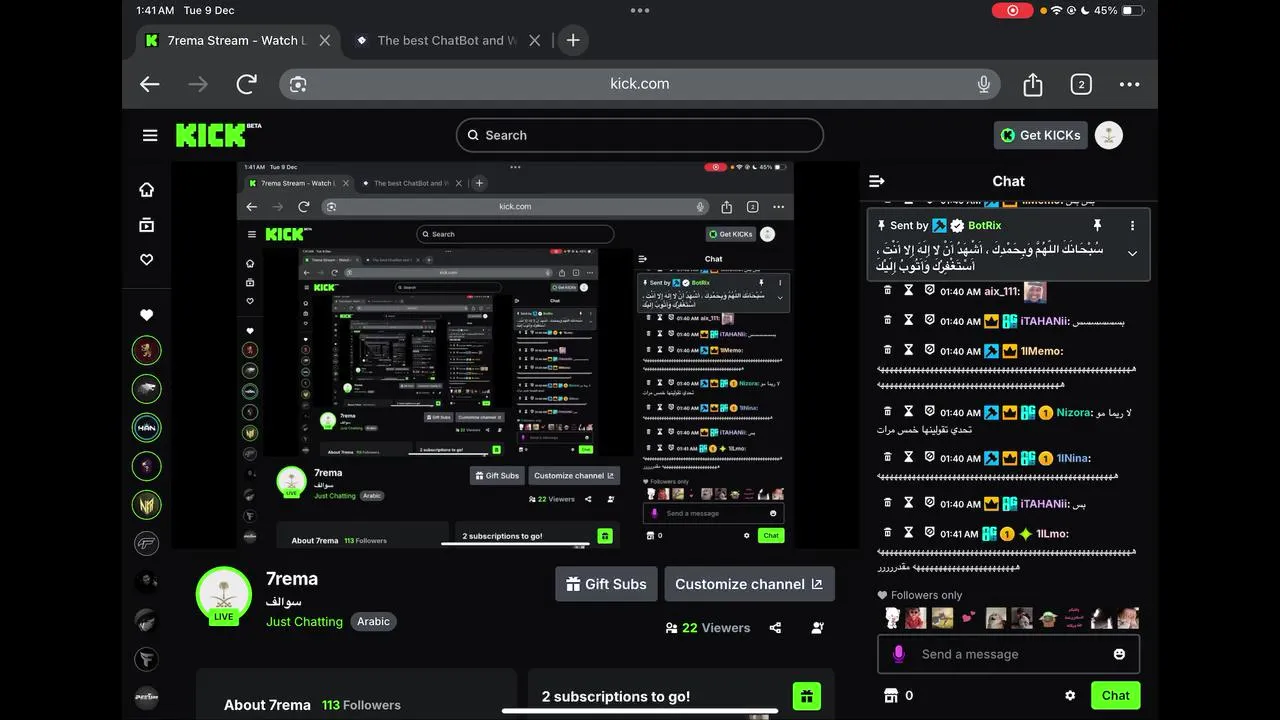Open the emoji picker in chat input

(1119, 654)
